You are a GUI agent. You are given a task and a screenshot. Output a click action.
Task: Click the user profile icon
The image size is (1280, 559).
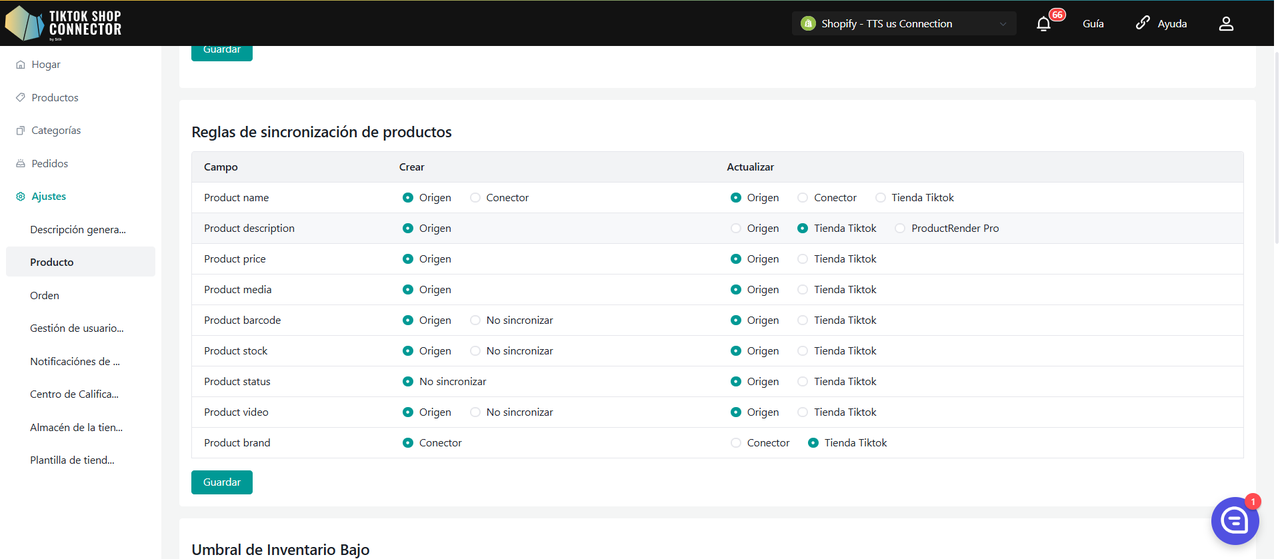pos(1226,24)
